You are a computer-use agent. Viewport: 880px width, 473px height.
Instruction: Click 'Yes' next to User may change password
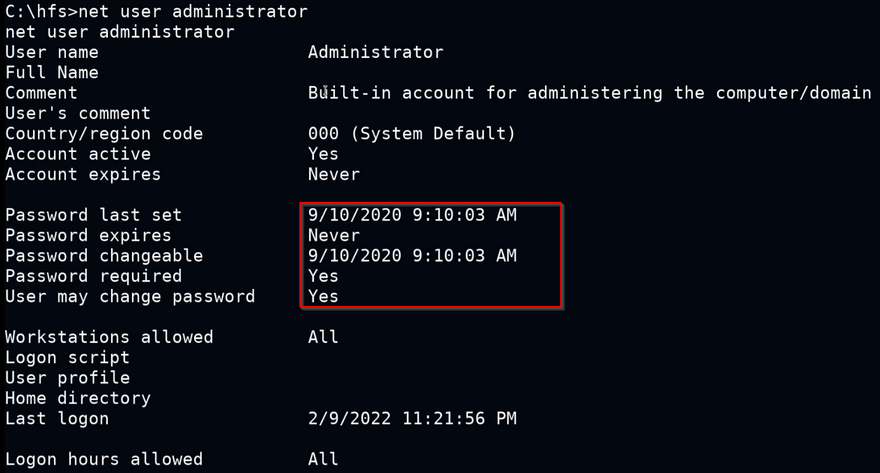coord(323,296)
